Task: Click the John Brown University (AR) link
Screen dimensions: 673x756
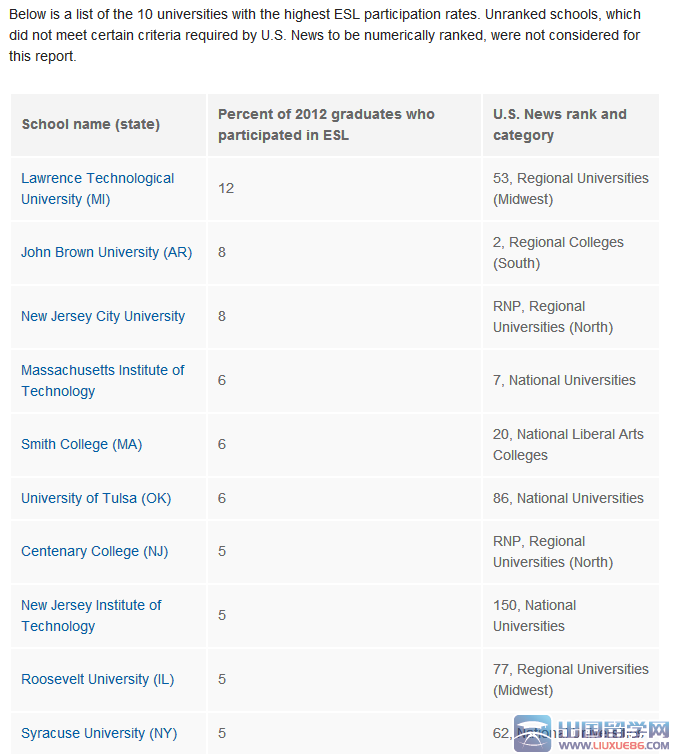Action: (106, 252)
